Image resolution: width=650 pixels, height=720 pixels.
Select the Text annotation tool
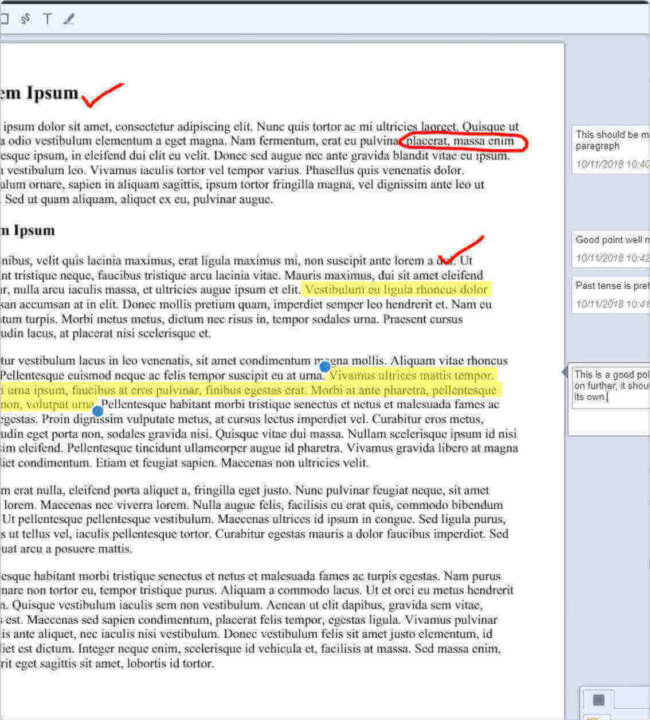(47, 19)
